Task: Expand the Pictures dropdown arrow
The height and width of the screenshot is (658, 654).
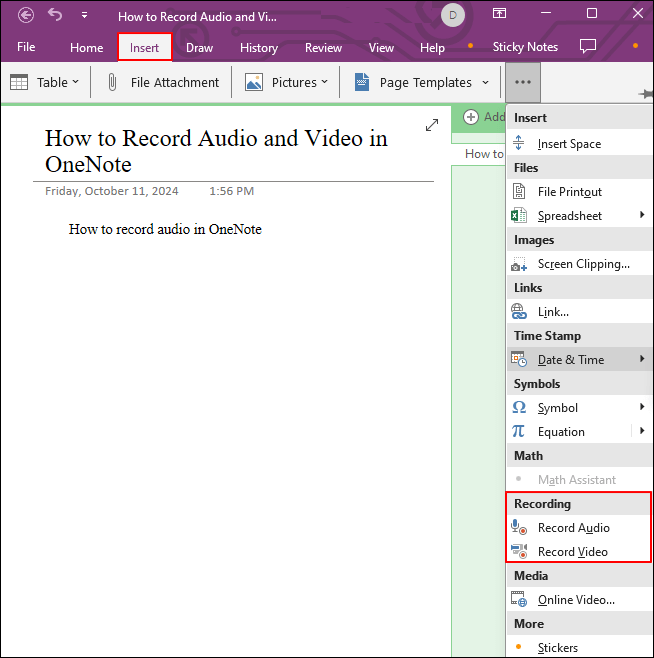Action: point(324,82)
